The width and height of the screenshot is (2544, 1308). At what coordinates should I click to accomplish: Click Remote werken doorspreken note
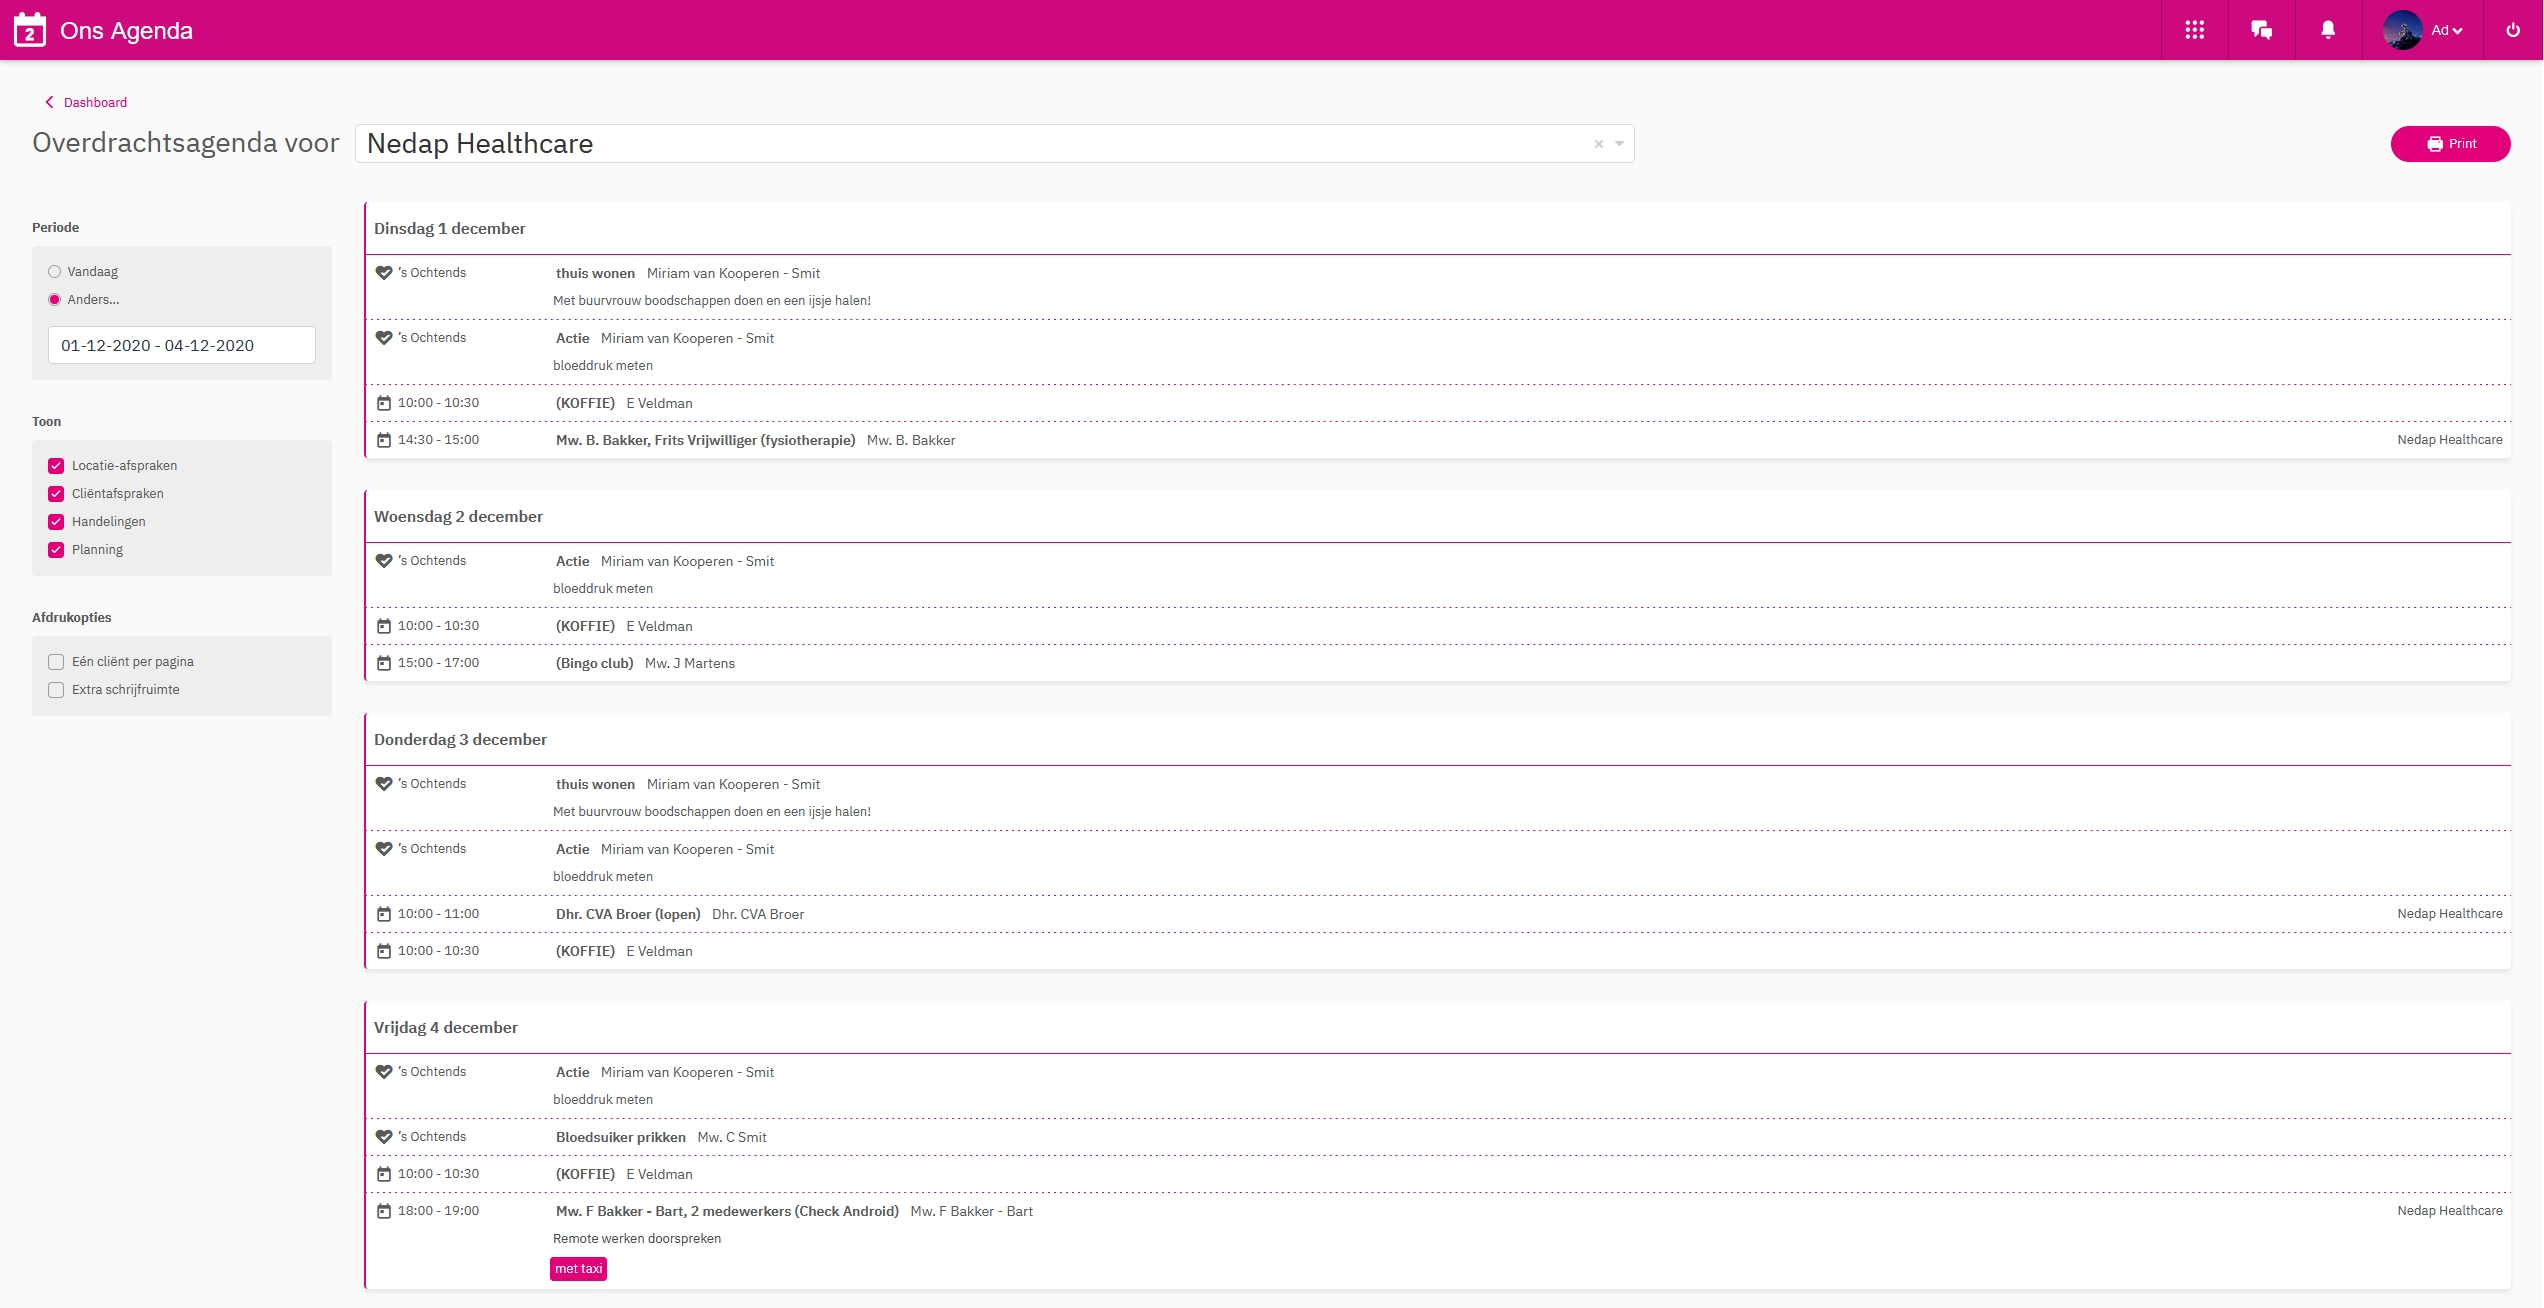pos(637,1238)
